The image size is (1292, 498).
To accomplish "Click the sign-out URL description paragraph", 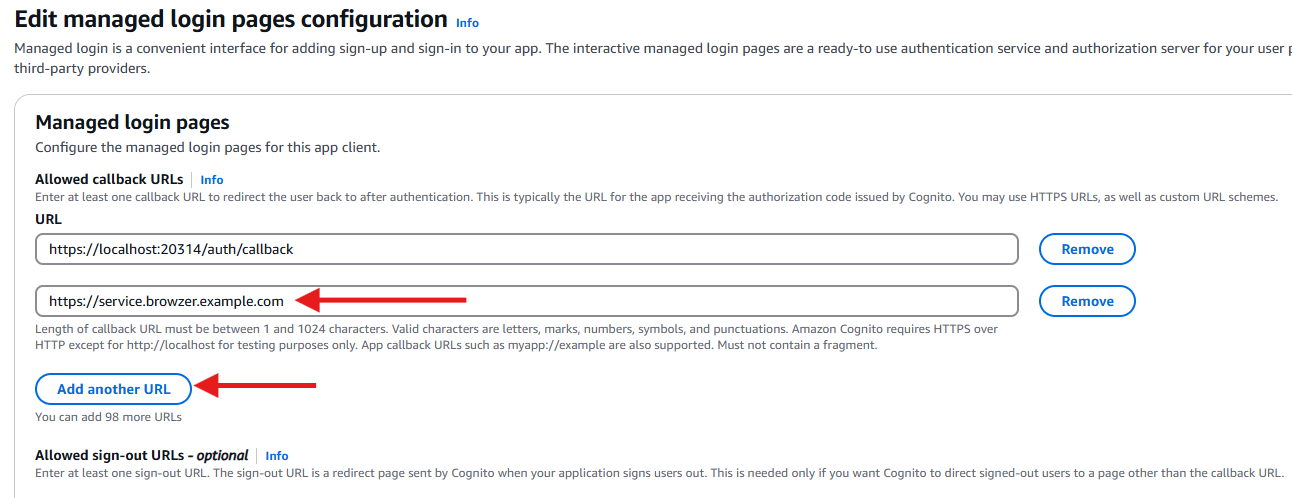I will click(658, 473).
